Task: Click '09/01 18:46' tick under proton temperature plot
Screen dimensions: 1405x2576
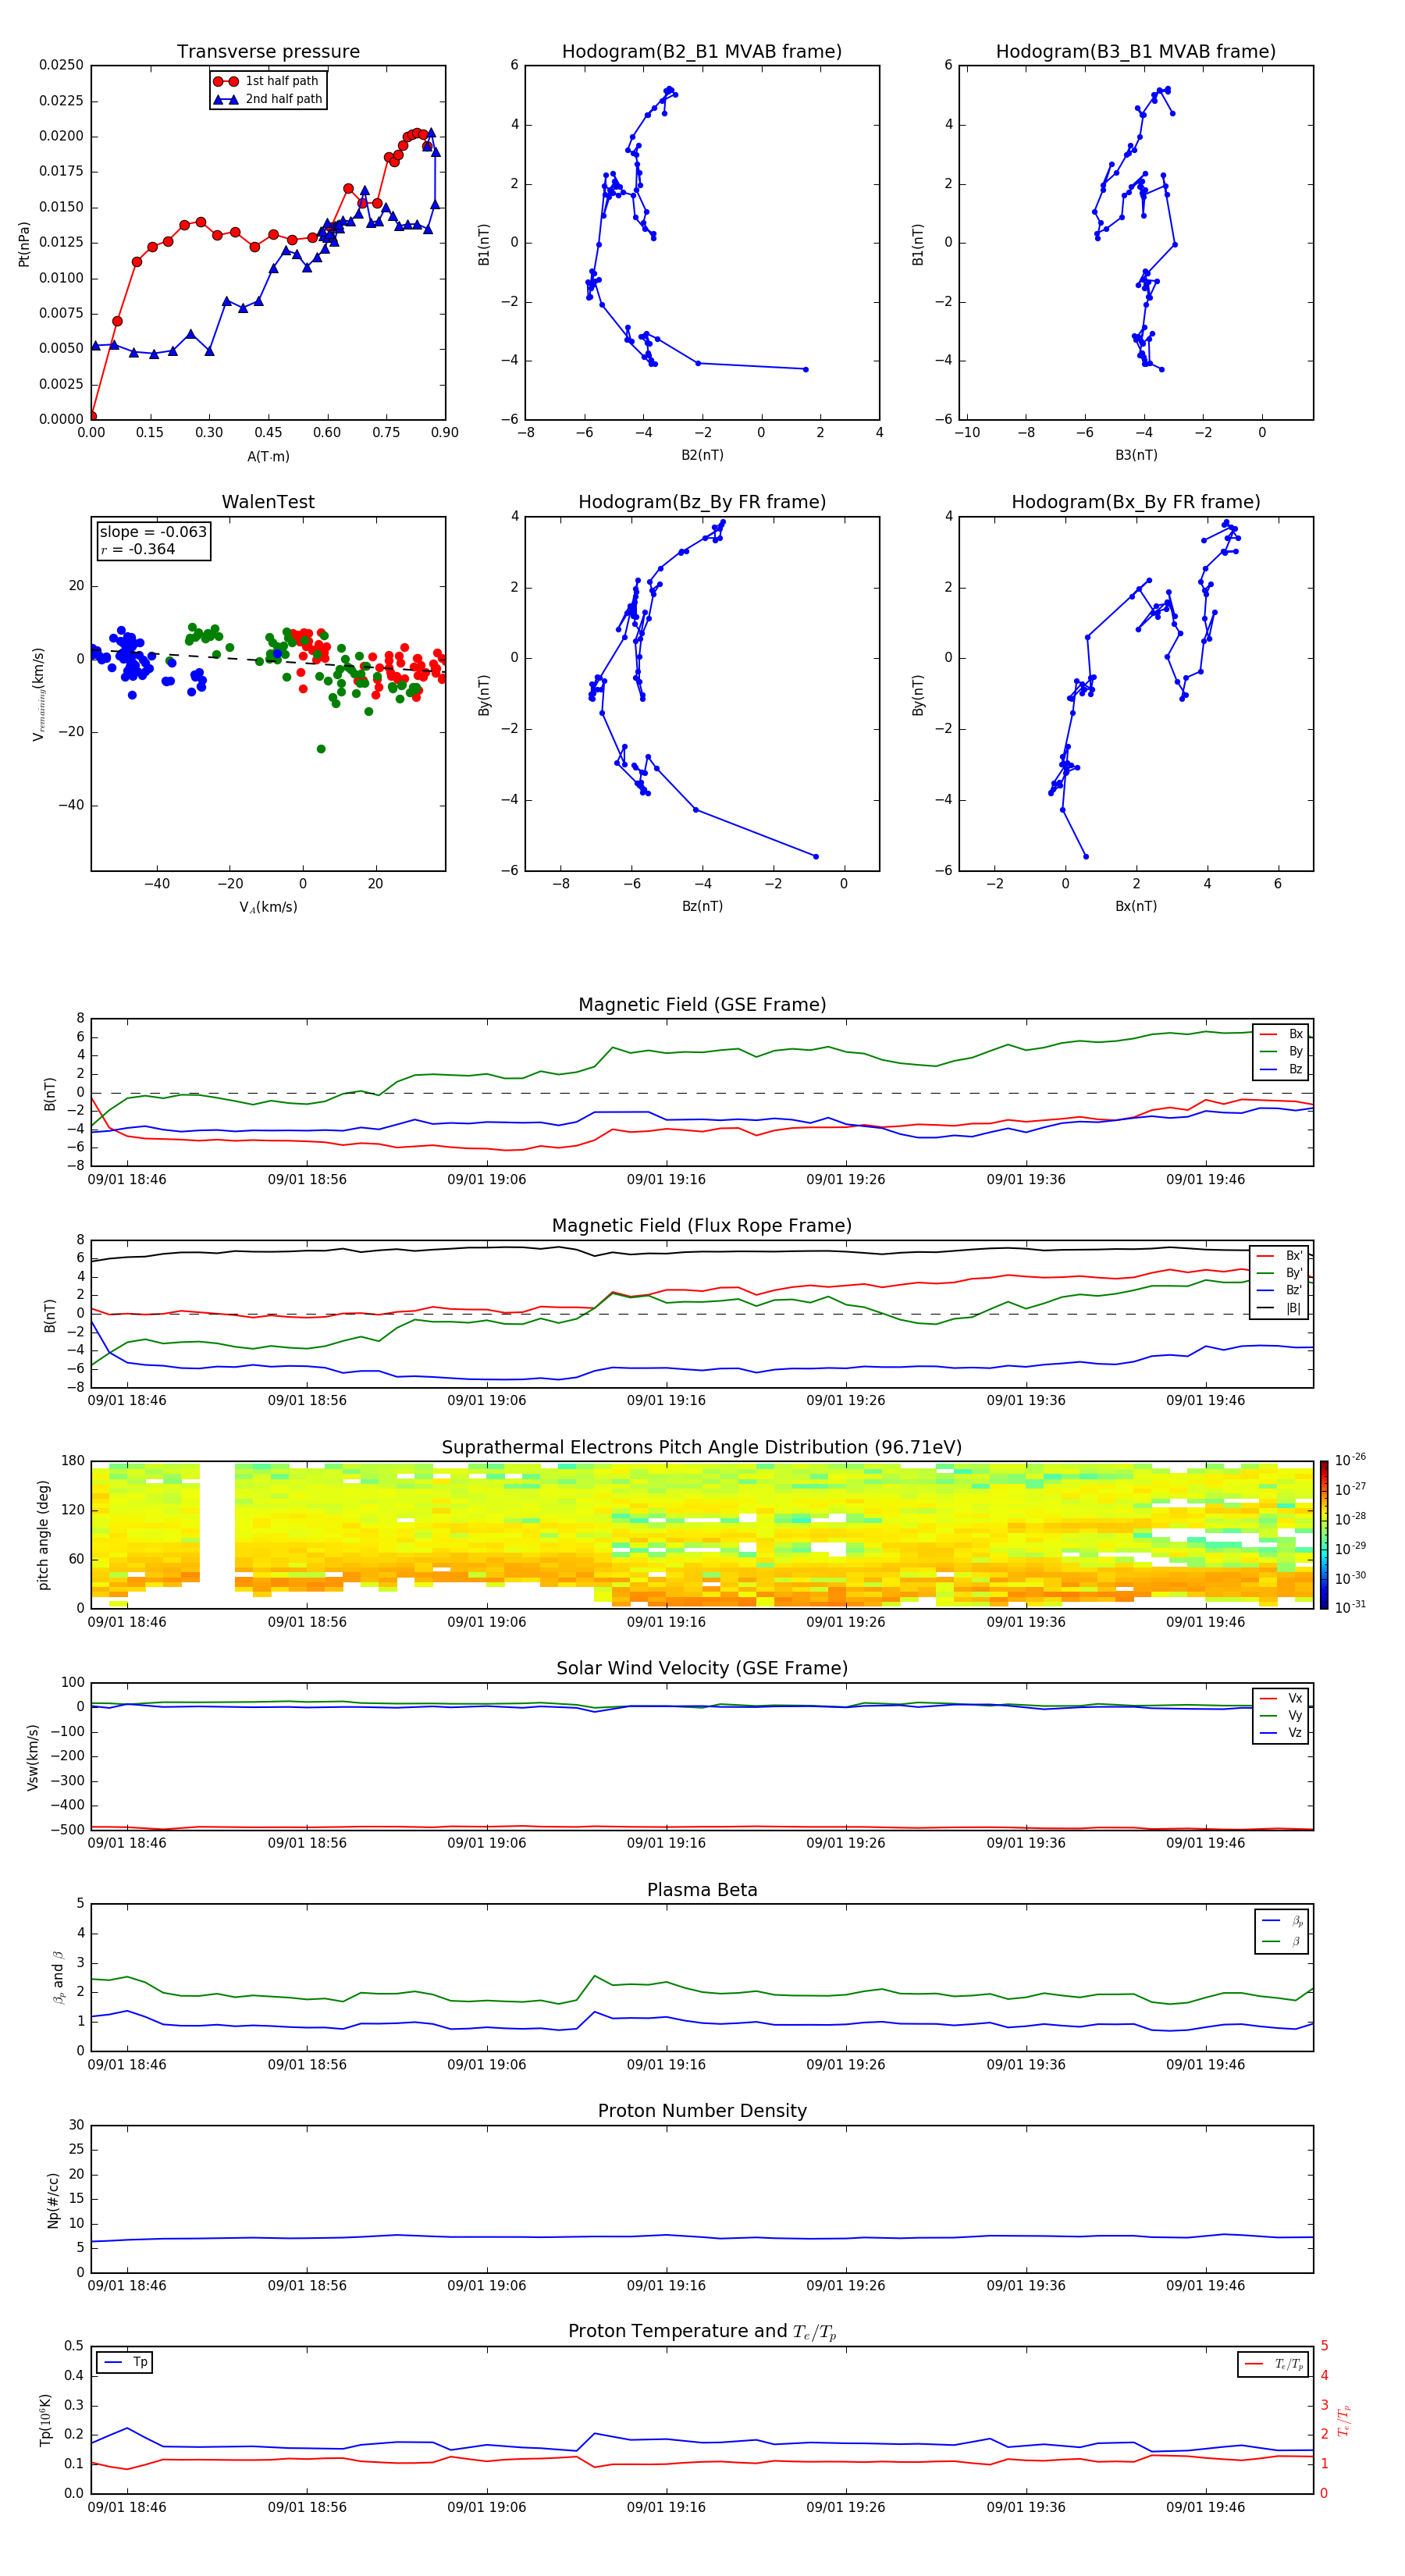Action: 127,2507
